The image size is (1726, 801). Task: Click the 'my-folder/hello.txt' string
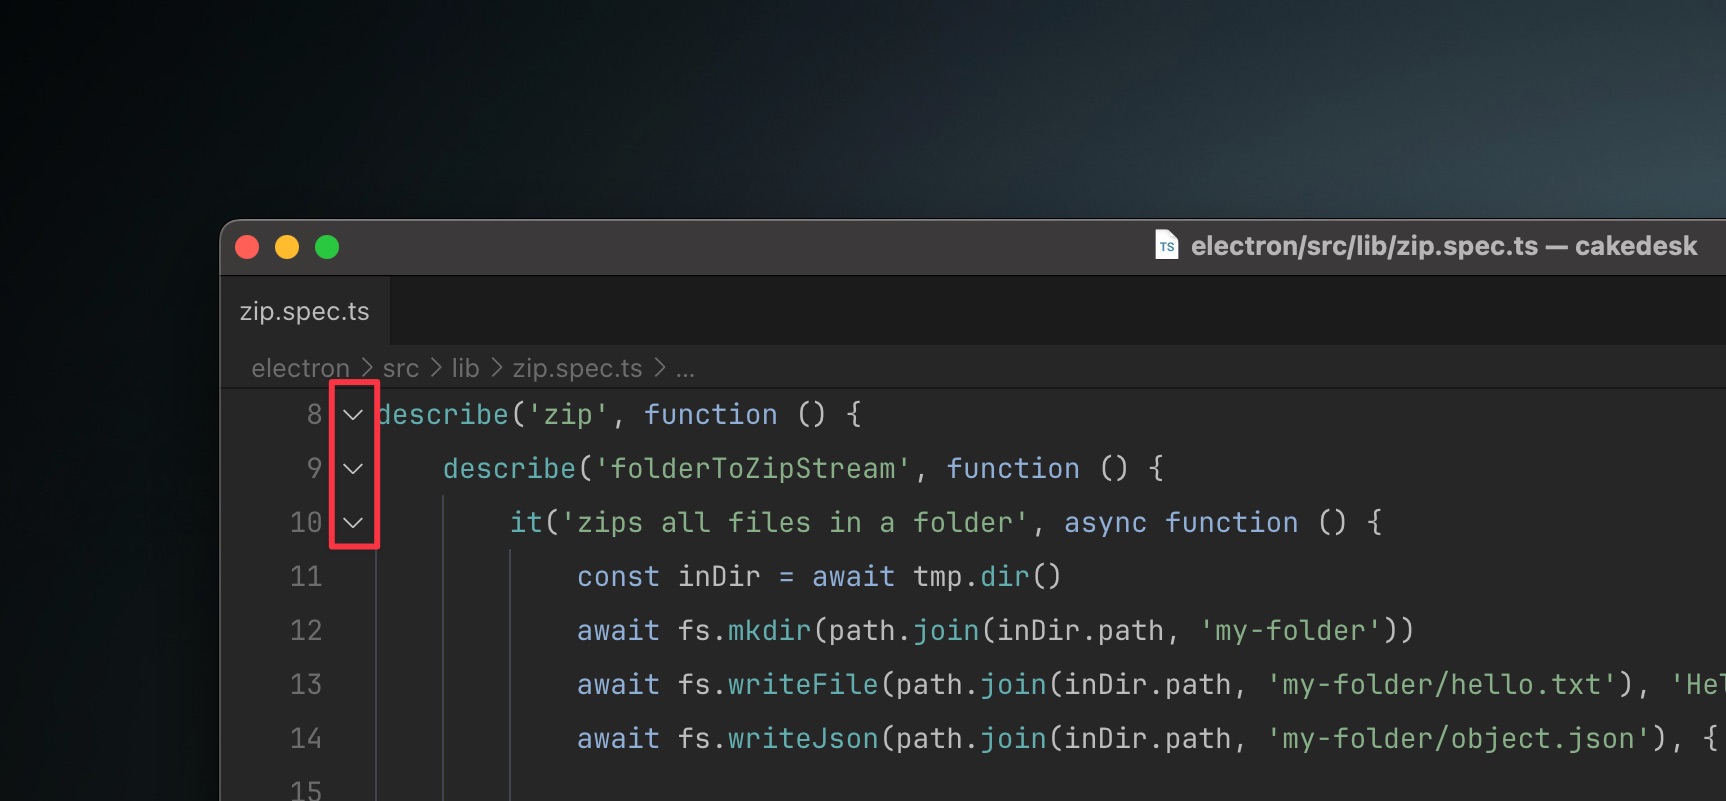coord(1442,684)
